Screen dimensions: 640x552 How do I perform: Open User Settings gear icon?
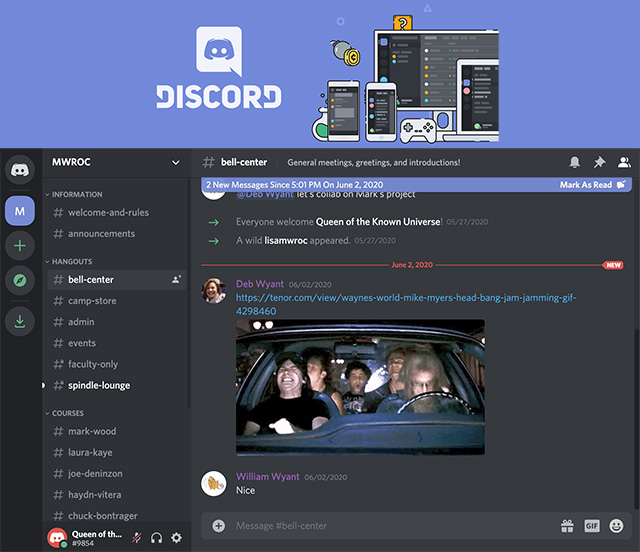click(x=176, y=538)
